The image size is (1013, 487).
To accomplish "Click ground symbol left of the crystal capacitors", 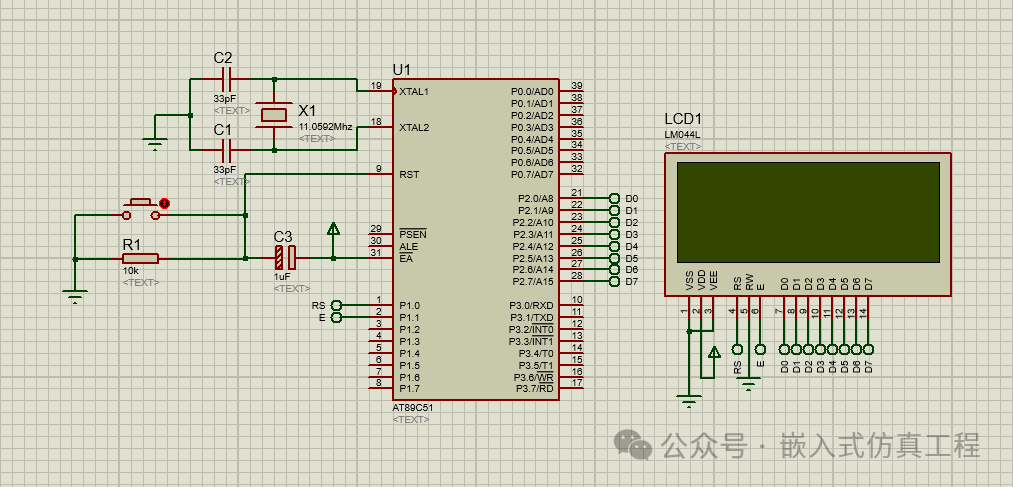I will [154, 142].
